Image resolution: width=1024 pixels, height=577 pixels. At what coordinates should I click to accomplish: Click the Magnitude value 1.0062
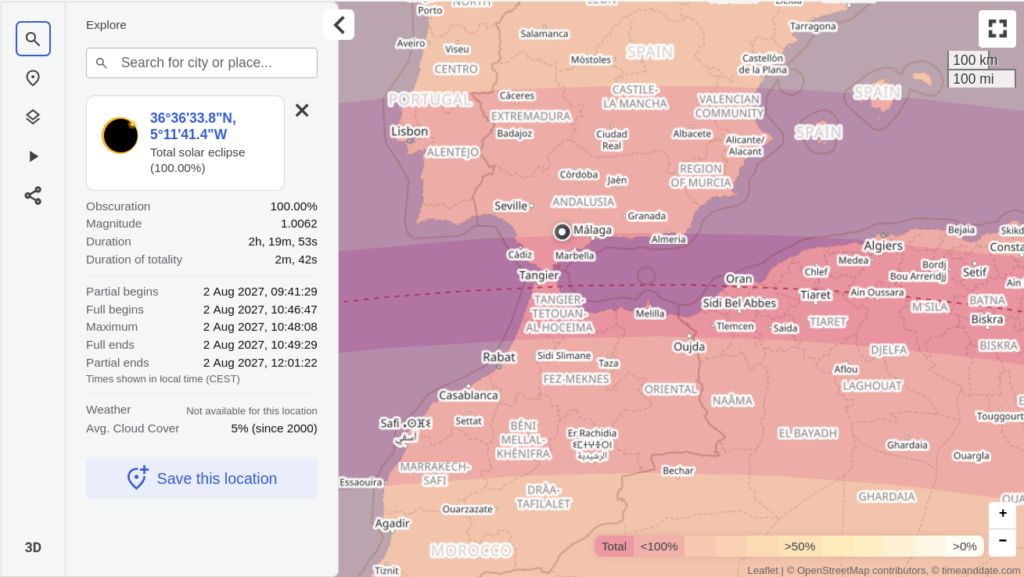[299, 223]
